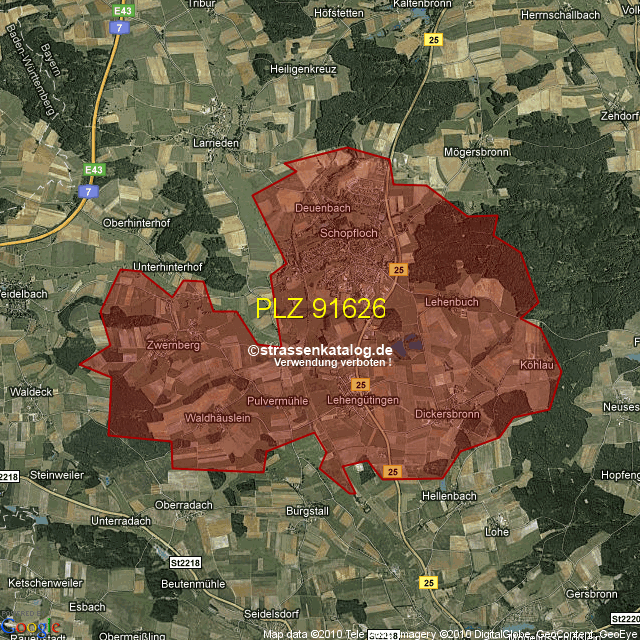Viewport: 640px width, 640px height.
Task: Click the Dickersbronn village label
Action: pyautogui.click(x=447, y=414)
